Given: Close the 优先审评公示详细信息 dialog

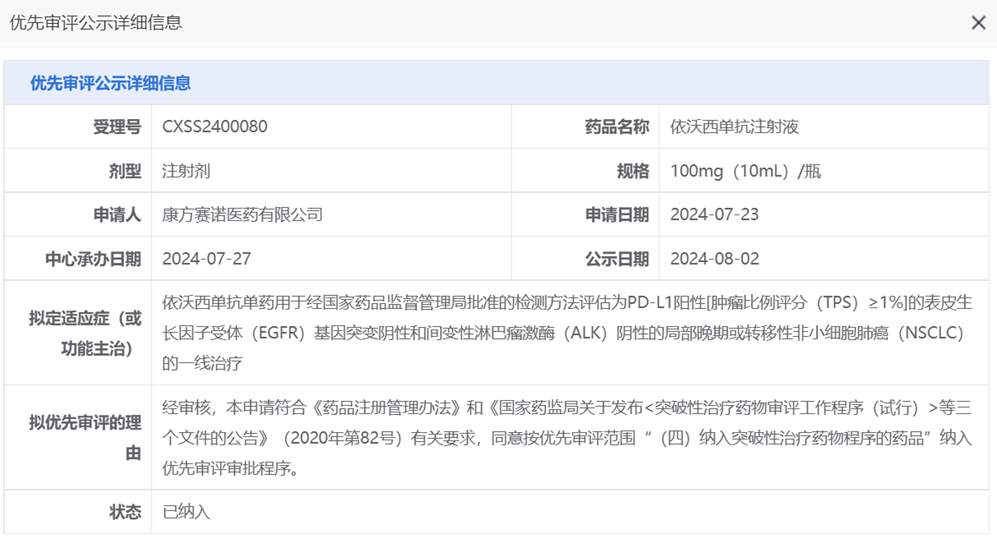Looking at the screenshot, I should click(x=978, y=23).
